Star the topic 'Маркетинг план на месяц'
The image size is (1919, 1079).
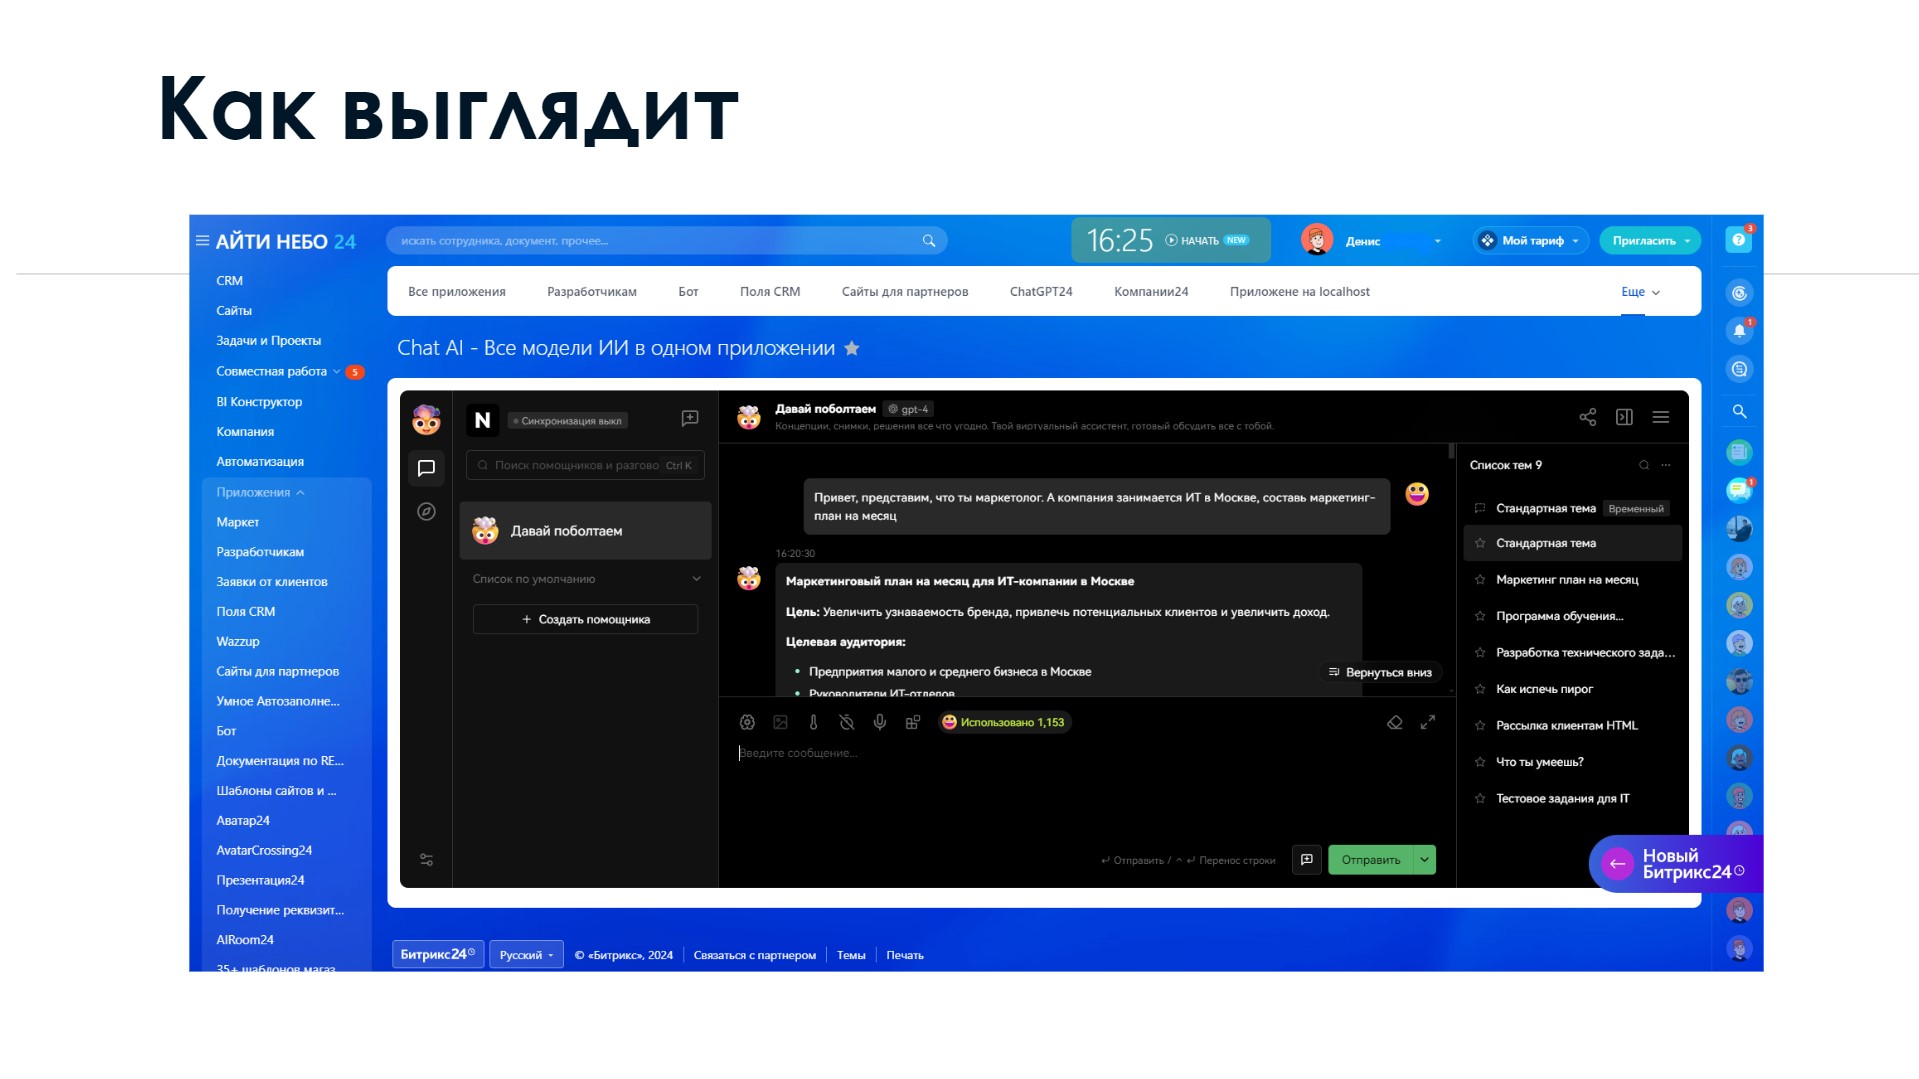(x=1480, y=580)
